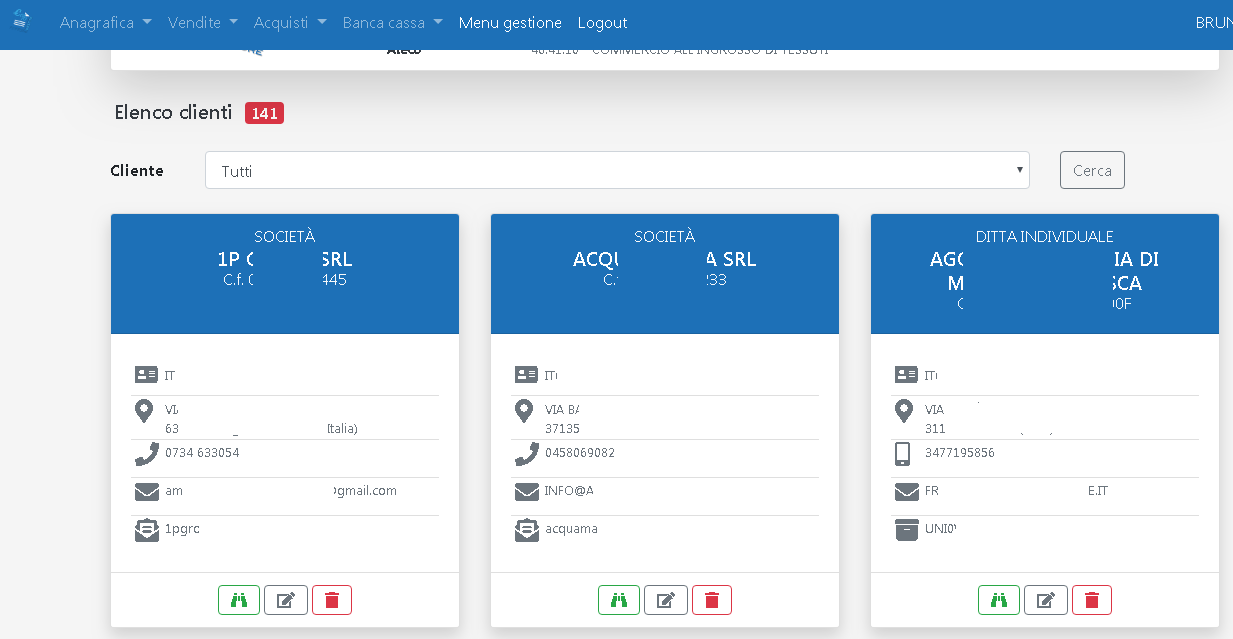Click envelope icon beside INFO@A address

click(526, 492)
